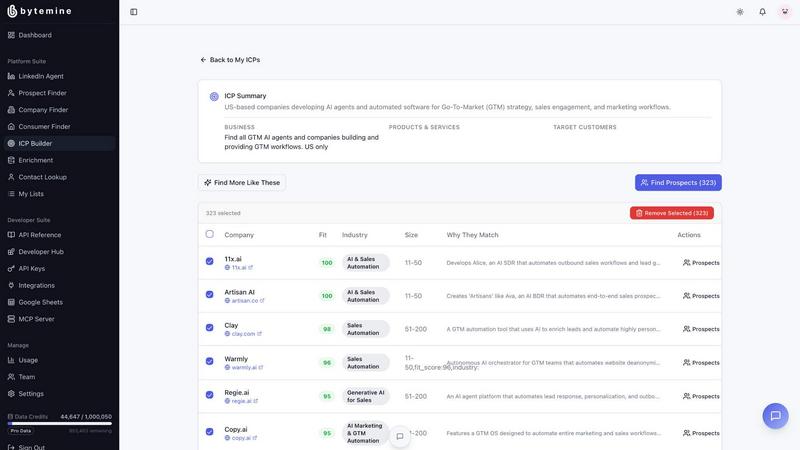Deselect the Warmly company row

click(210, 361)
